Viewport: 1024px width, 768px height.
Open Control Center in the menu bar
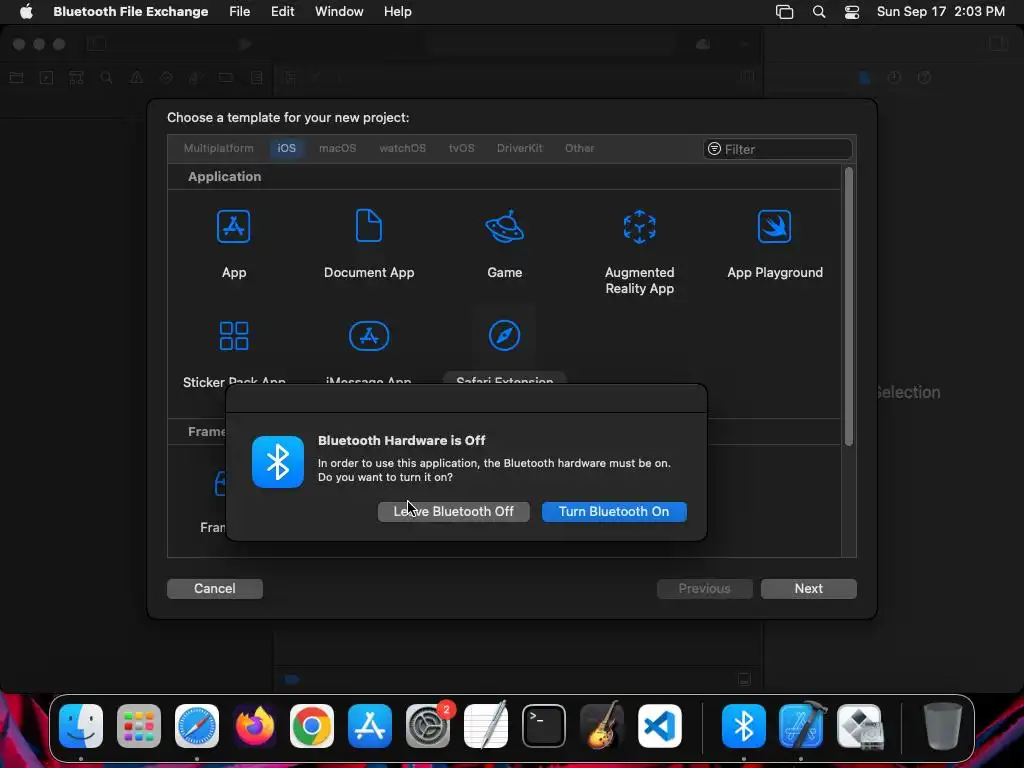[852, 12]
